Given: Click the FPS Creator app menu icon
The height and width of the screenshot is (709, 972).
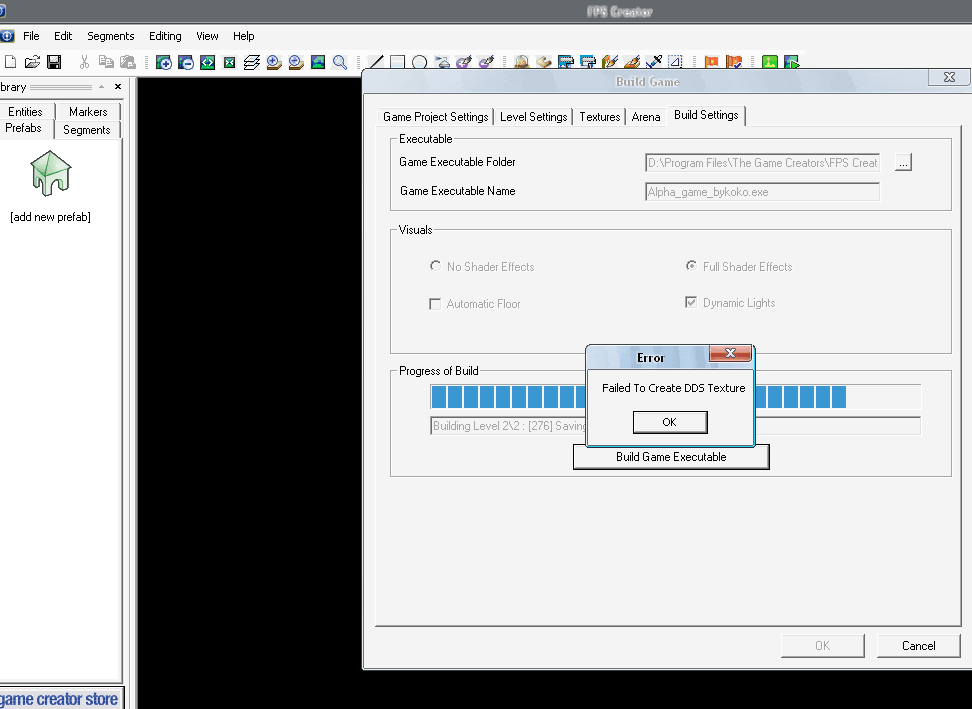Looking at the screenshot, I should 6,36.
